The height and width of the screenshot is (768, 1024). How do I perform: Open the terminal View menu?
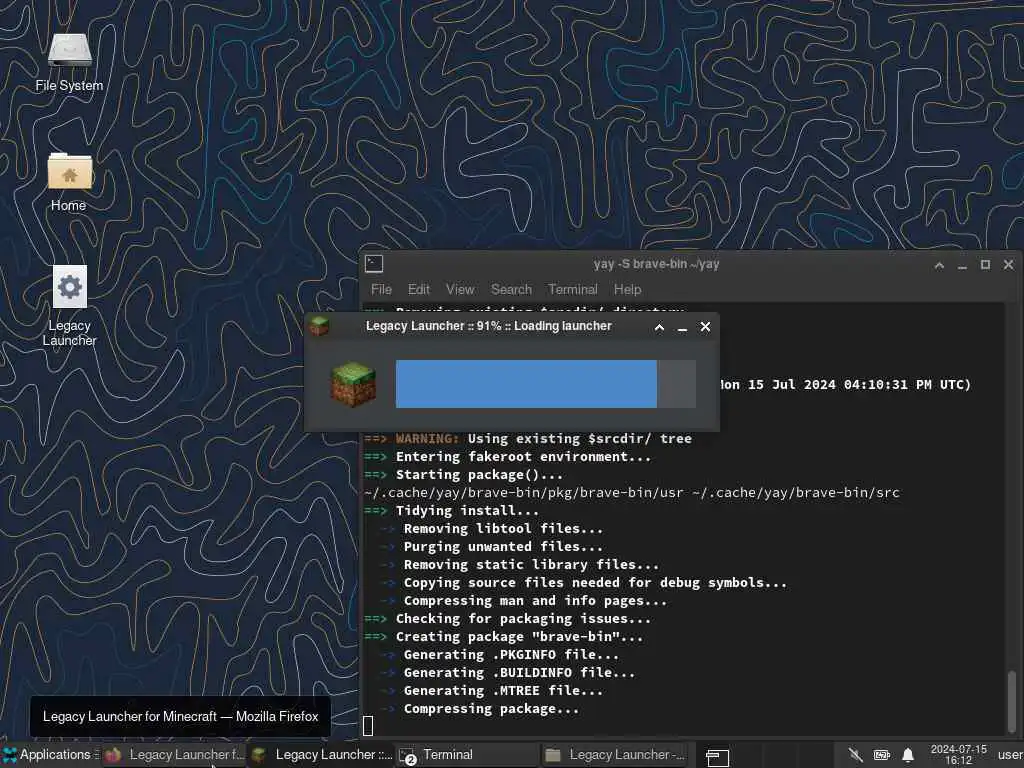click(460, 289)
